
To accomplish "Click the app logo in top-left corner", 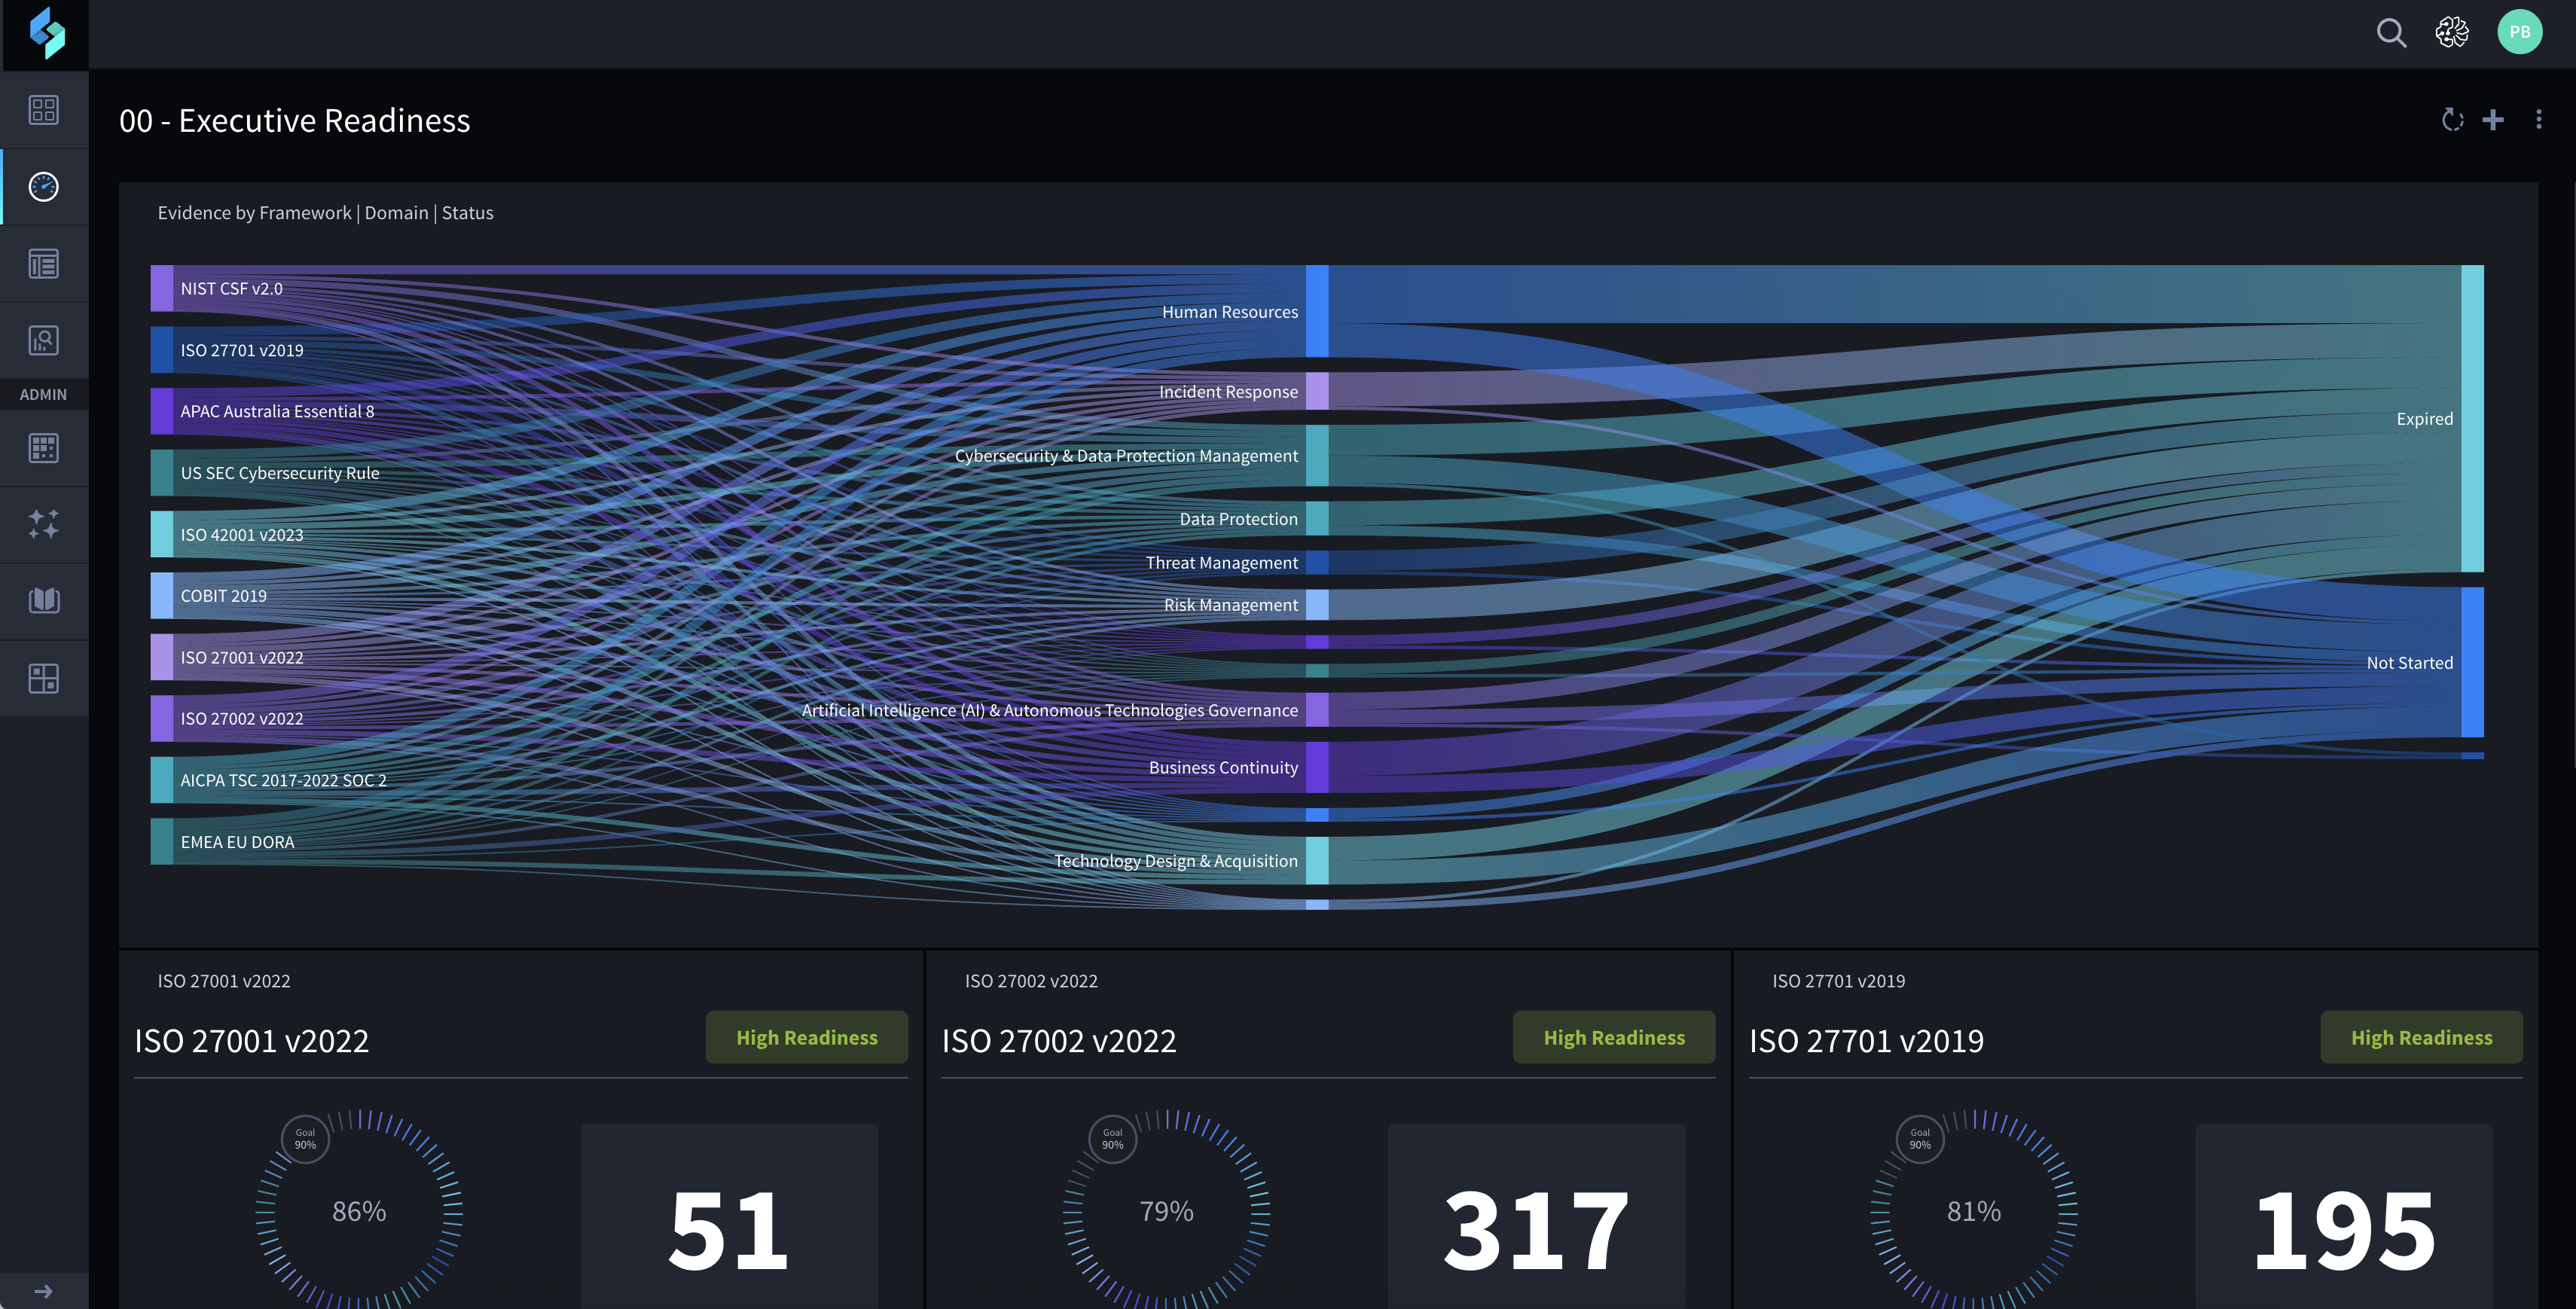I will coord(46,34).
